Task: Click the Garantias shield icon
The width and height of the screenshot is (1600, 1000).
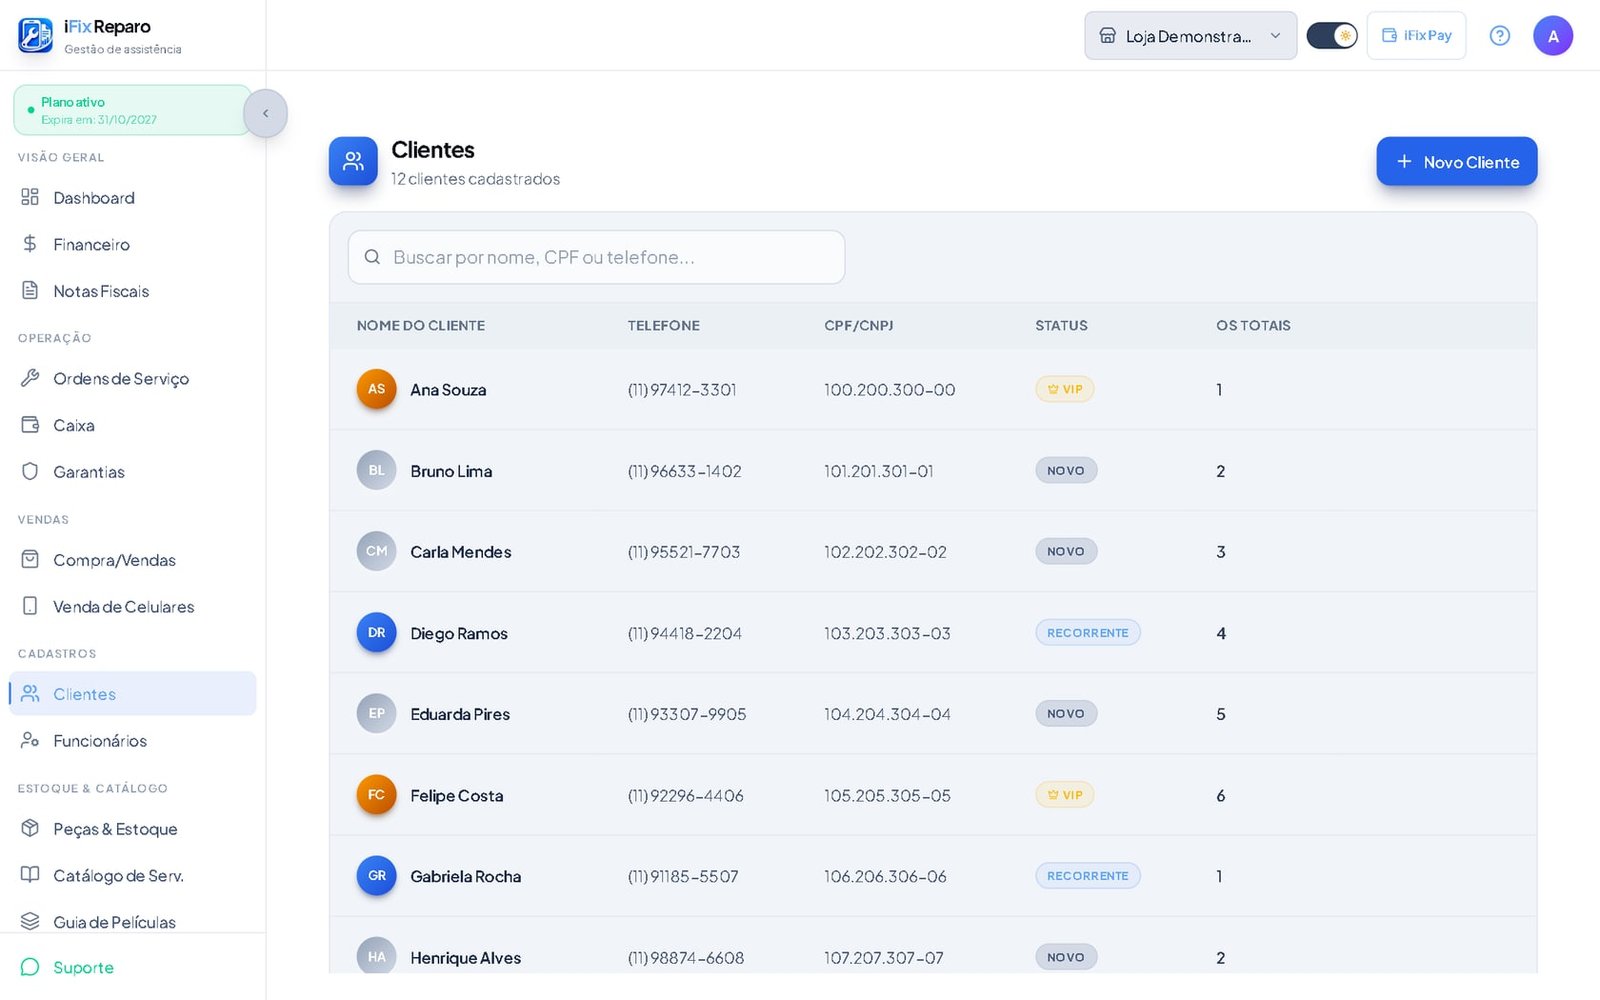Action: pyautogui.click(x=30, y=471)
